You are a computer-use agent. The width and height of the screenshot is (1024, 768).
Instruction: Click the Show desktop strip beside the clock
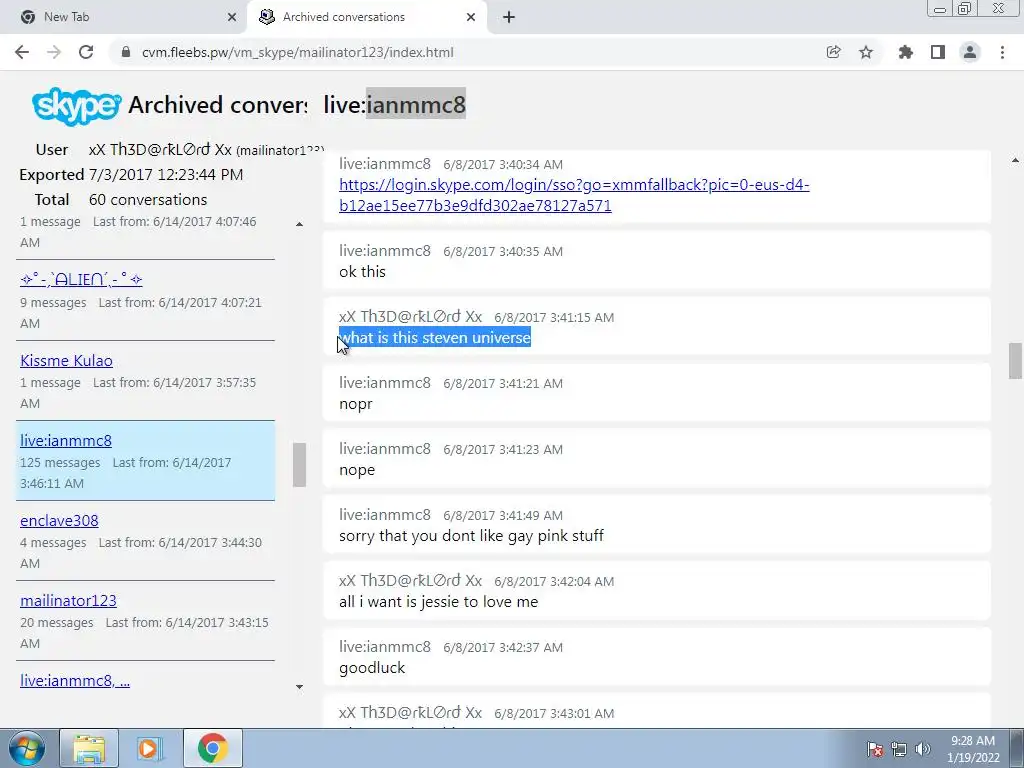point(1017,748)
